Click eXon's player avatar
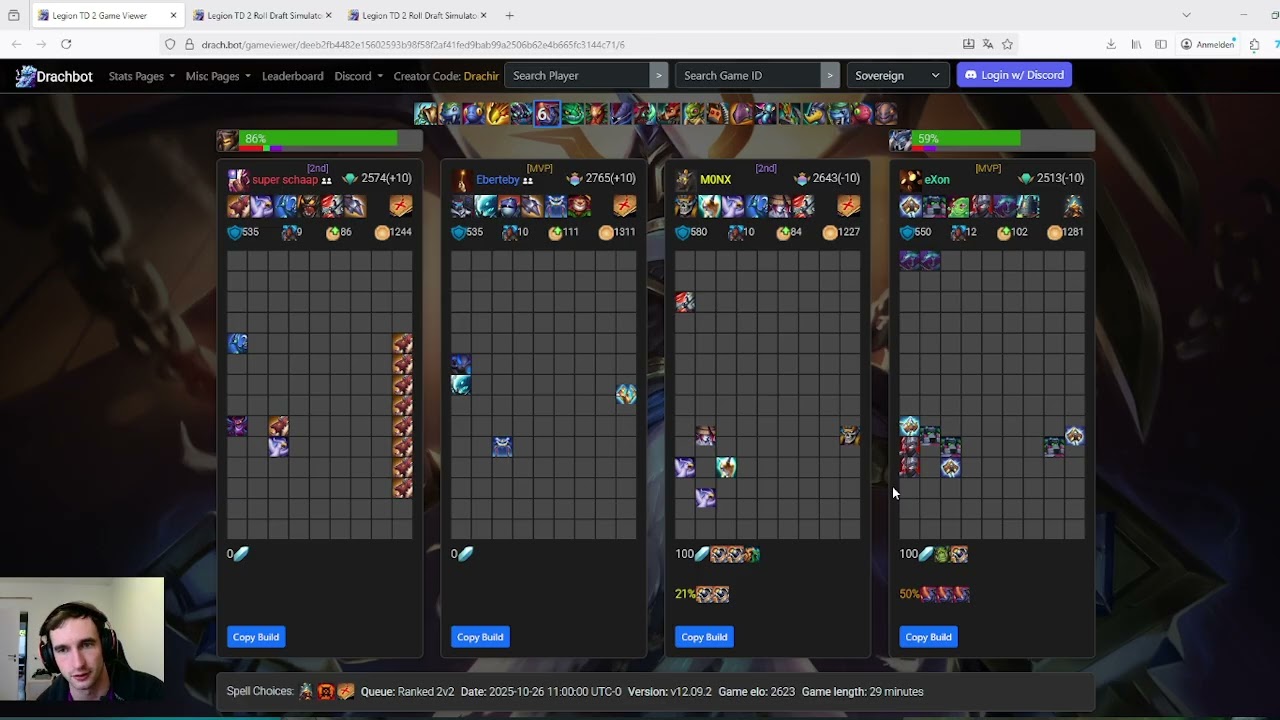This screenshot has width=1280, height=720. [x=910, y=180]
